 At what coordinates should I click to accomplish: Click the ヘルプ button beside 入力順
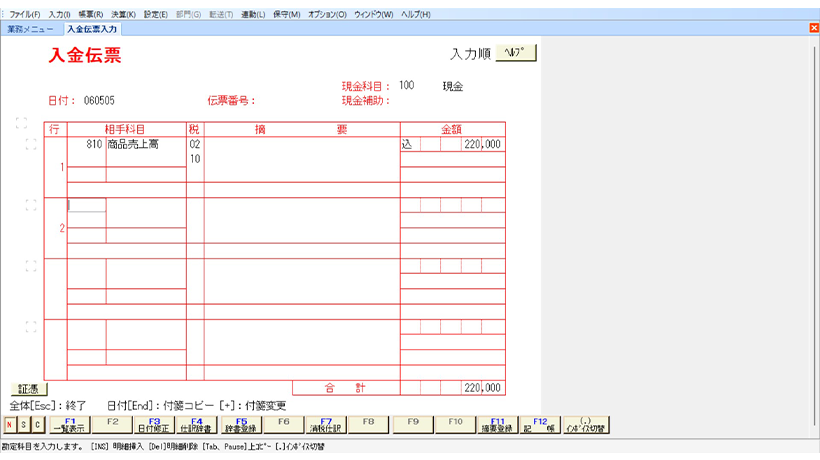tap(516, 52)
